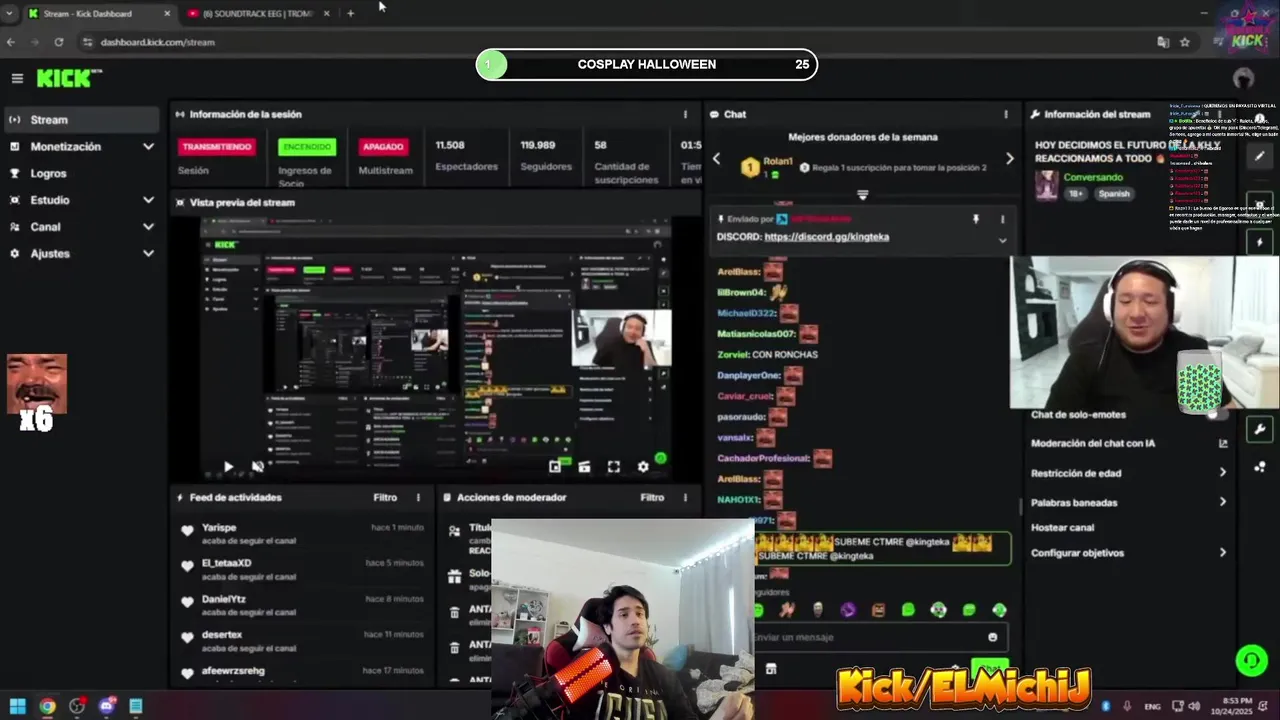Pin icon on the DISCORD pinned message
The width and height of the screenshot is (1280, 720).
(976, 219)
